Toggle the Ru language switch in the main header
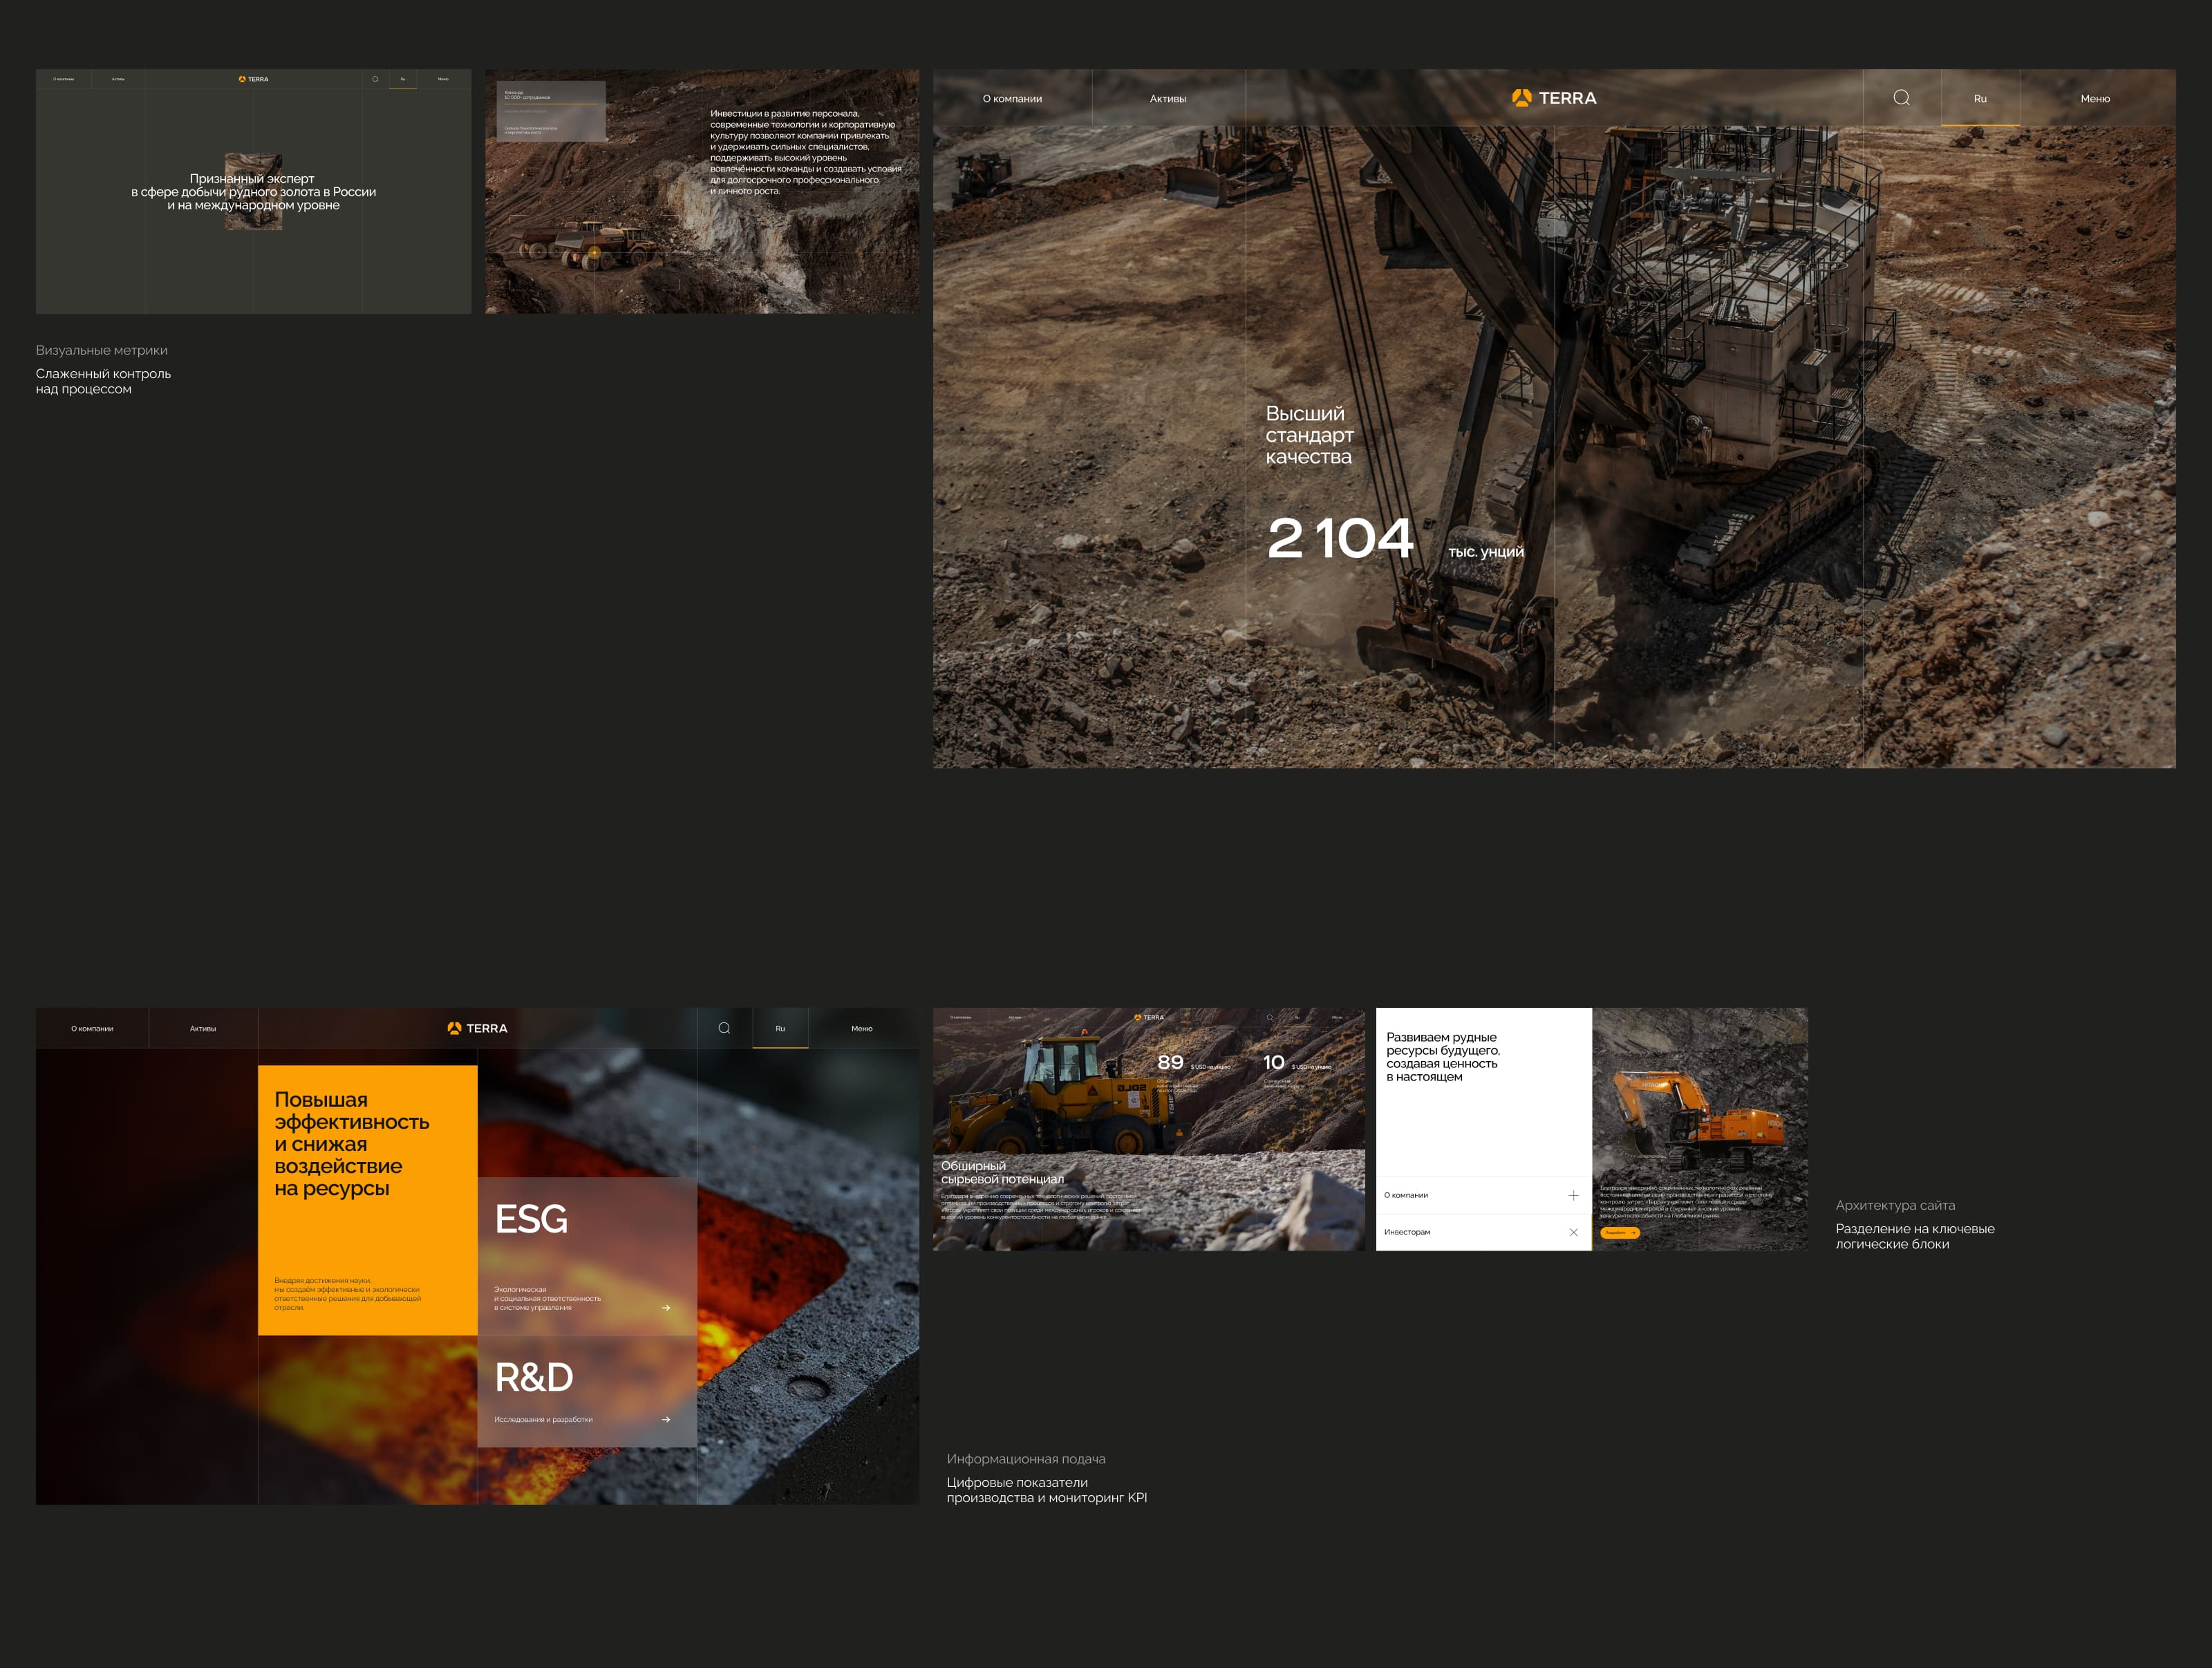Screen dimensions: 2212x1668 click(1980, 98)
